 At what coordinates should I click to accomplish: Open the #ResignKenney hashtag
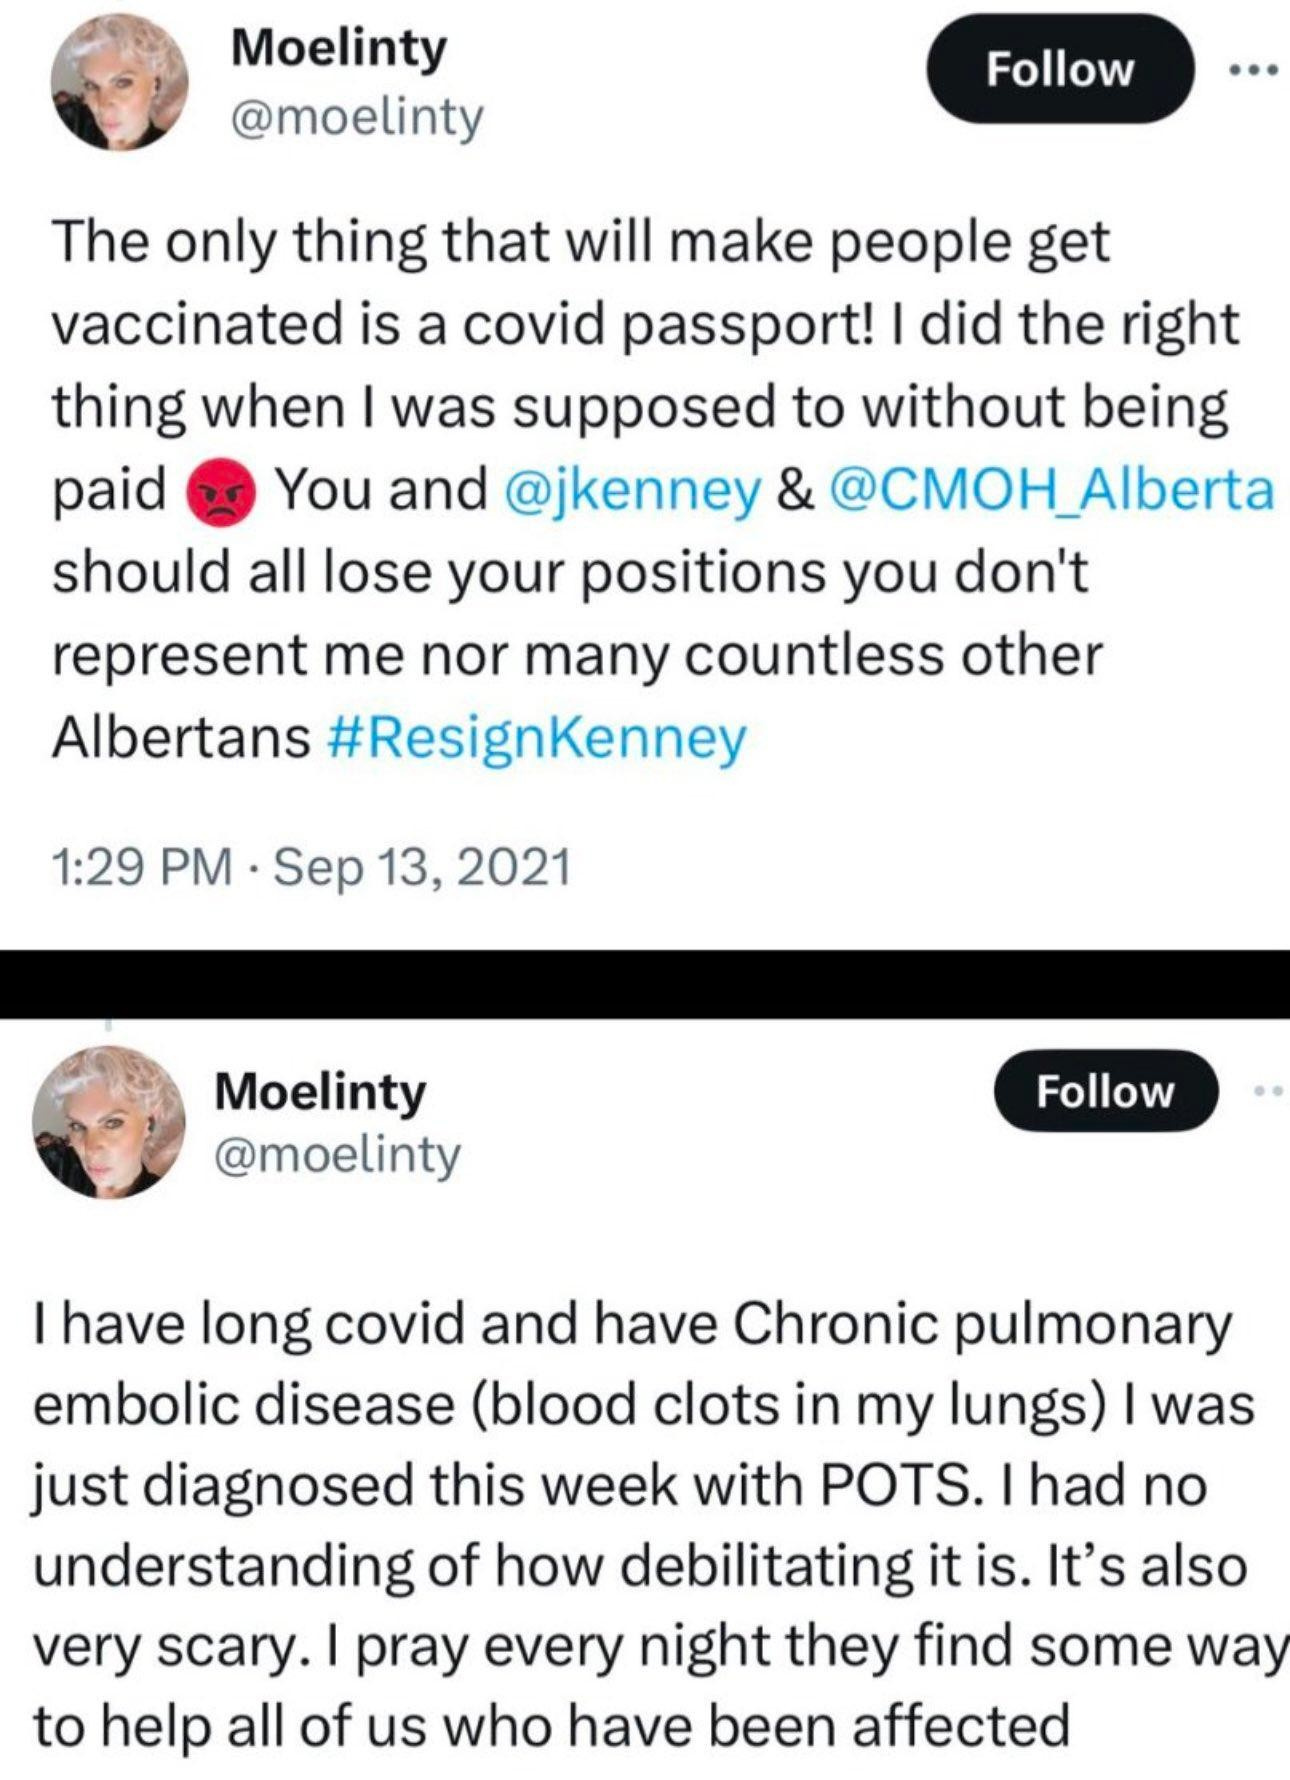pos(536,738)
